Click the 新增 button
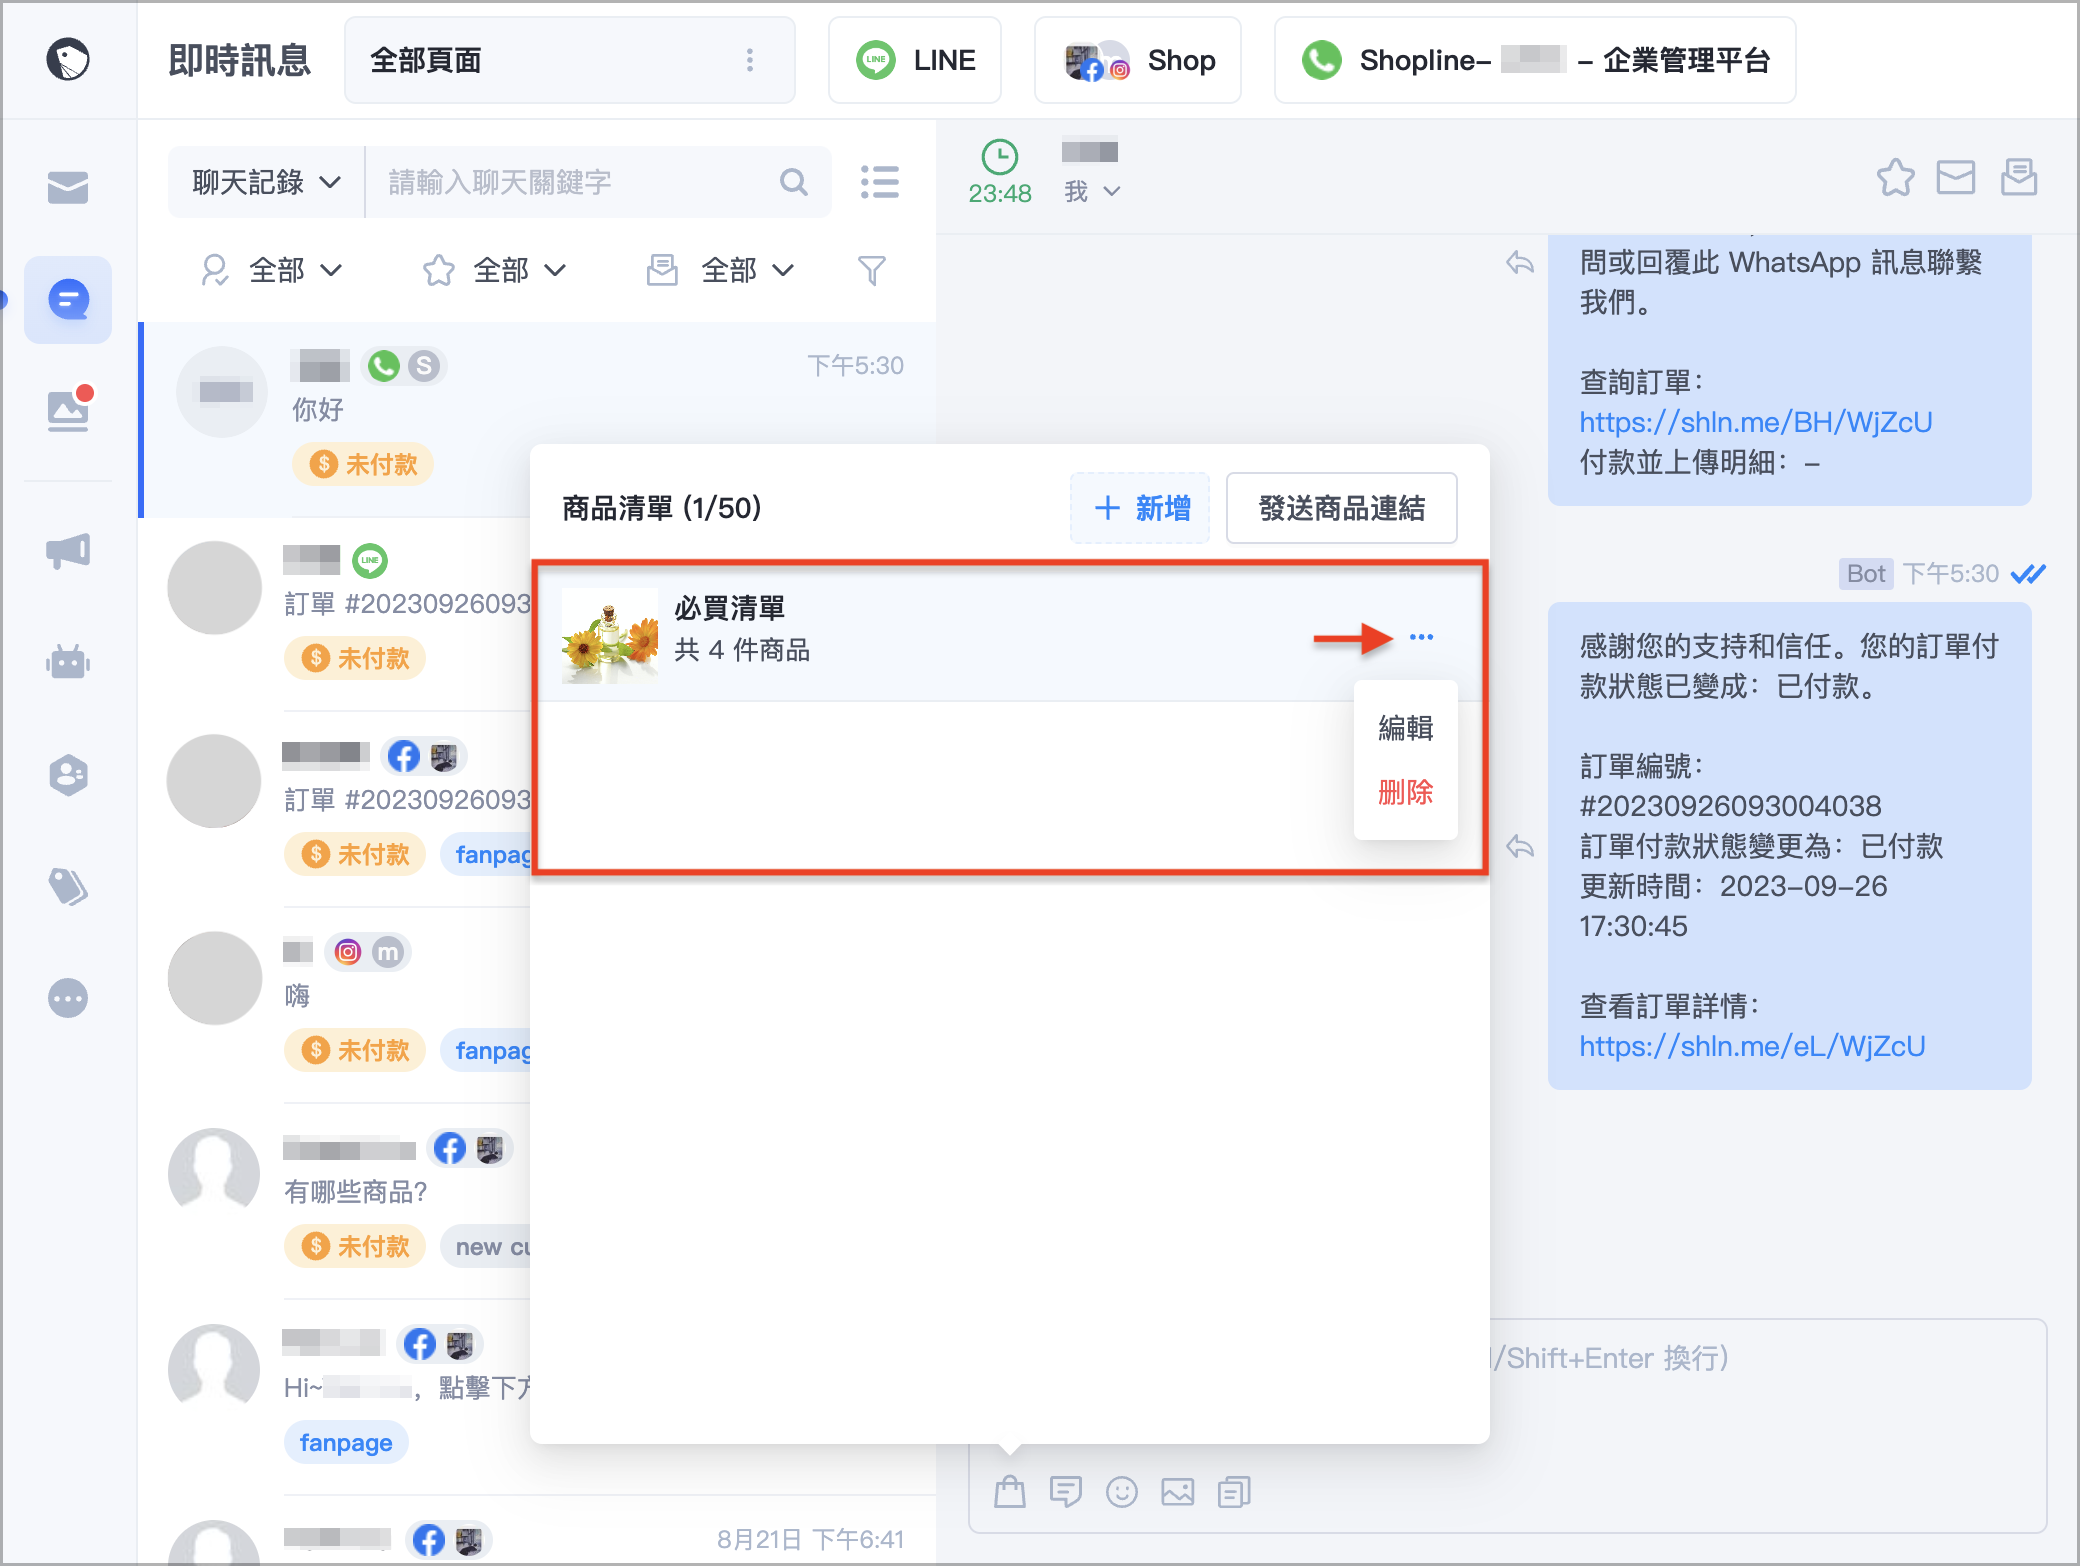Screen dimensions: 2080x1566 click(x=1140, y=508)
